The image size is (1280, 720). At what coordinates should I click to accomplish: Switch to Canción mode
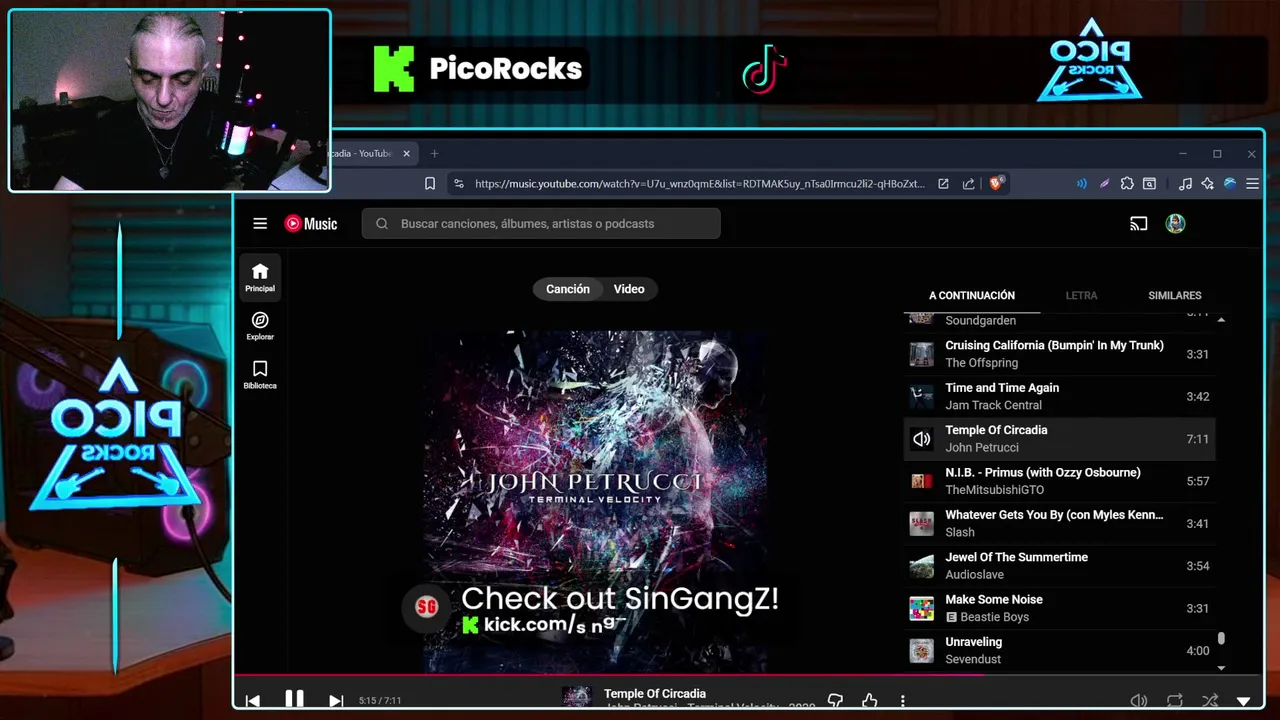(x=567, y=289)
